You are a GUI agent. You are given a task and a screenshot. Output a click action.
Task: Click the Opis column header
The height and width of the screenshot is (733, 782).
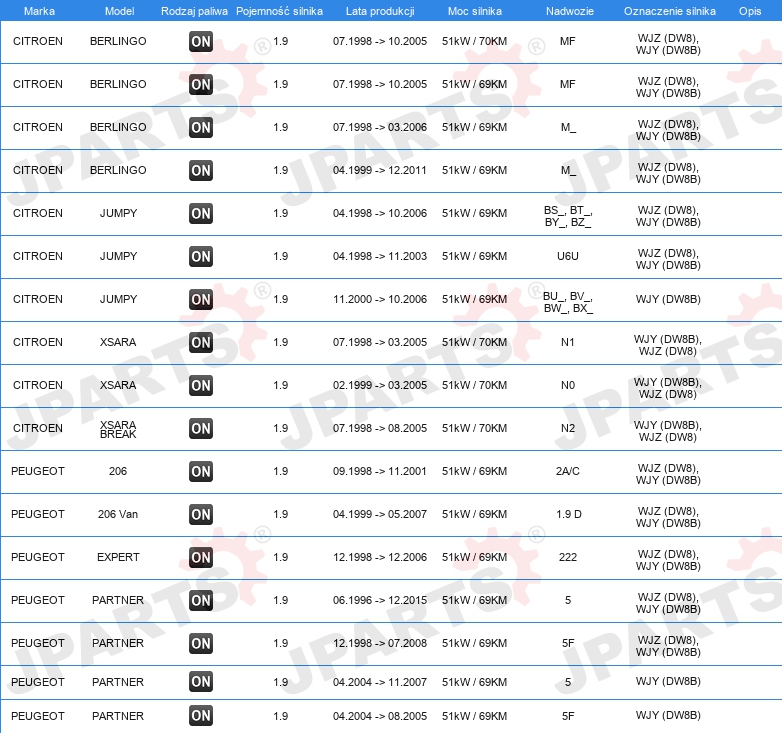tap(750, 11)
